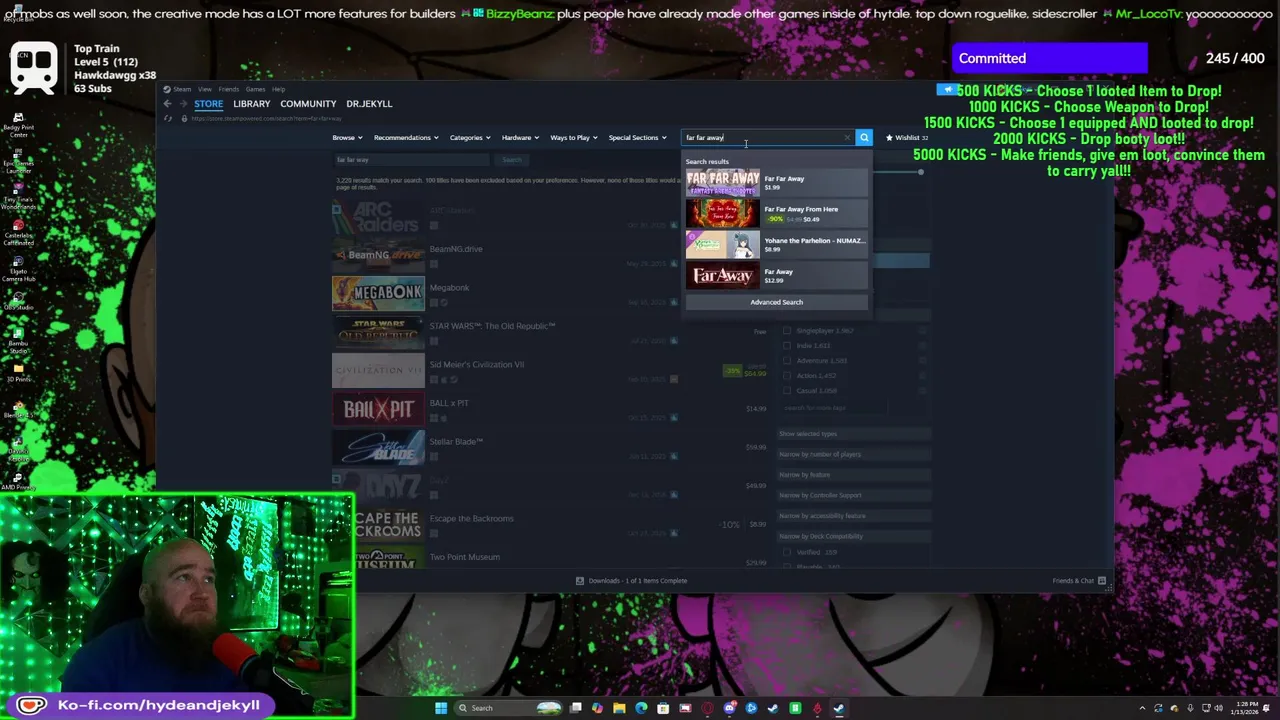The width and height of the screenshot is (1280, 720).
Task: Check the Adventure tag filter
Action: [787, 361]
